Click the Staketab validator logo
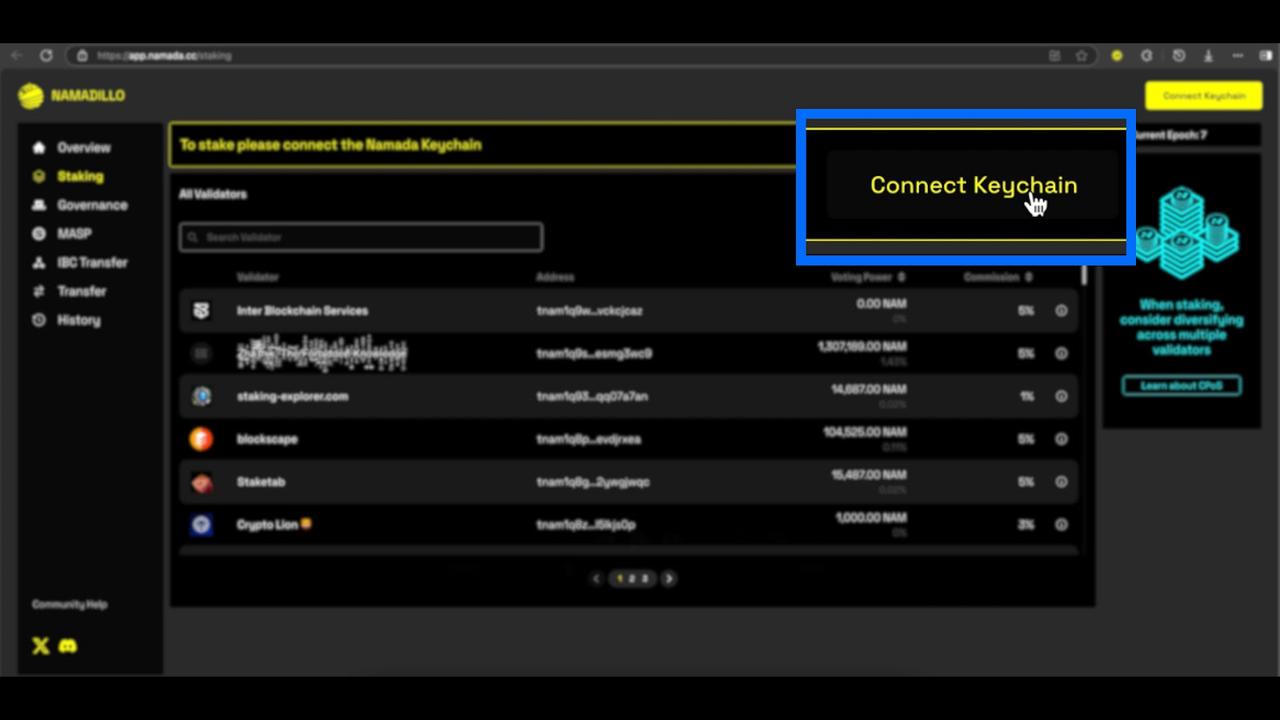The image size is (1280, 720). pyautogui.click(x=201, y=482)
